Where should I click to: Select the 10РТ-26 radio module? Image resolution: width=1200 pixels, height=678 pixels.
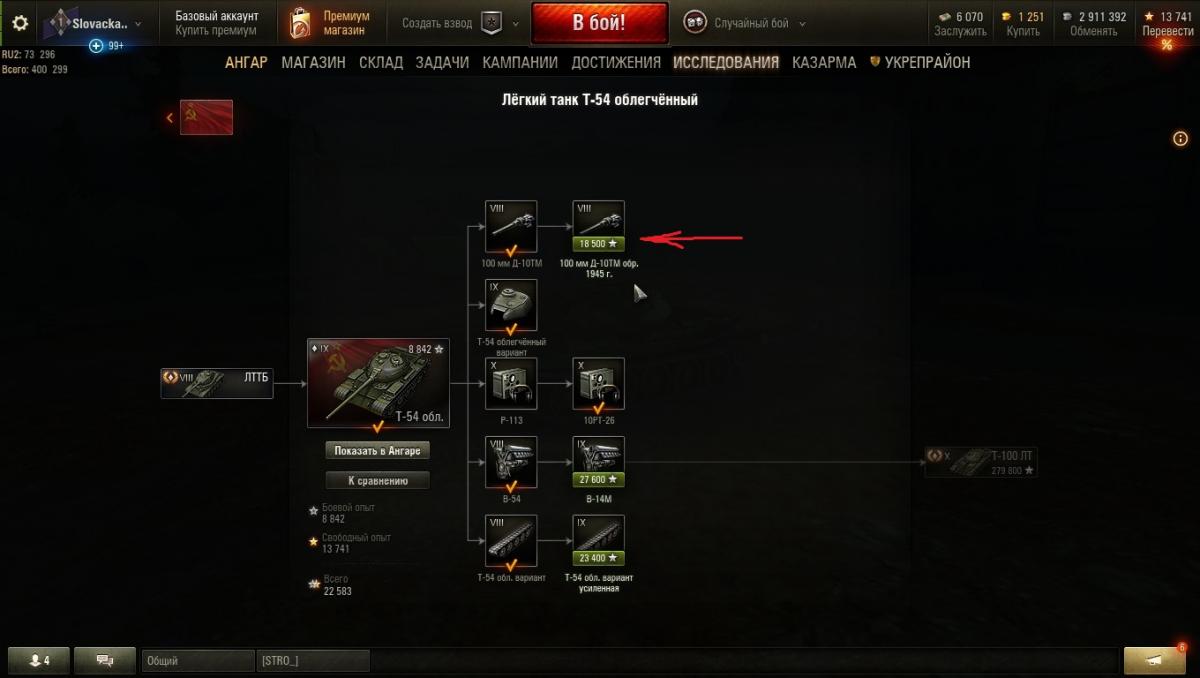(599, 384)
